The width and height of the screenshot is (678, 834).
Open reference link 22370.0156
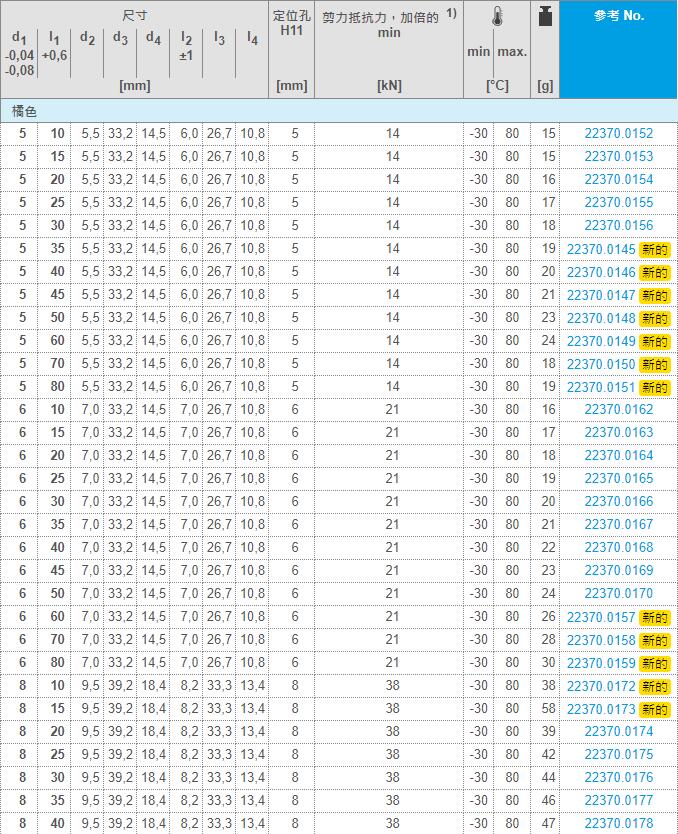pos(618,226)
